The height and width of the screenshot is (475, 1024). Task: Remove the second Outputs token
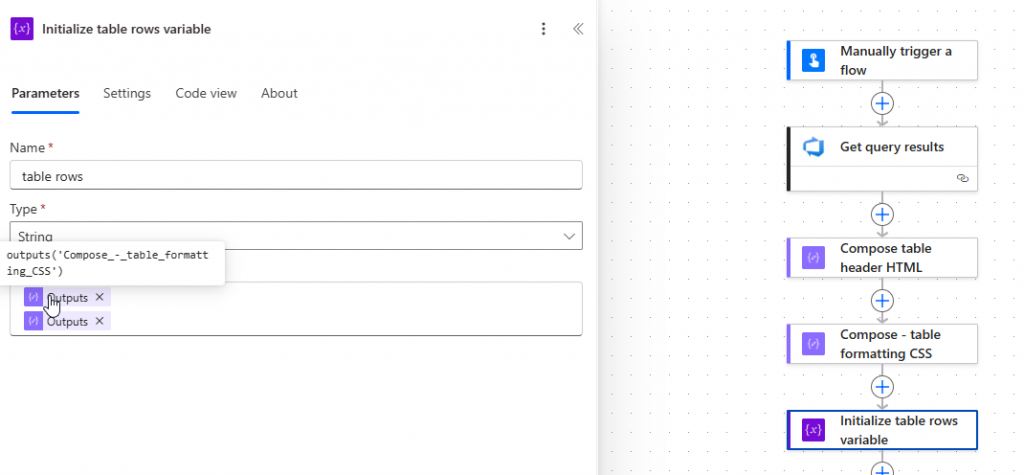(x=100, y=321)
